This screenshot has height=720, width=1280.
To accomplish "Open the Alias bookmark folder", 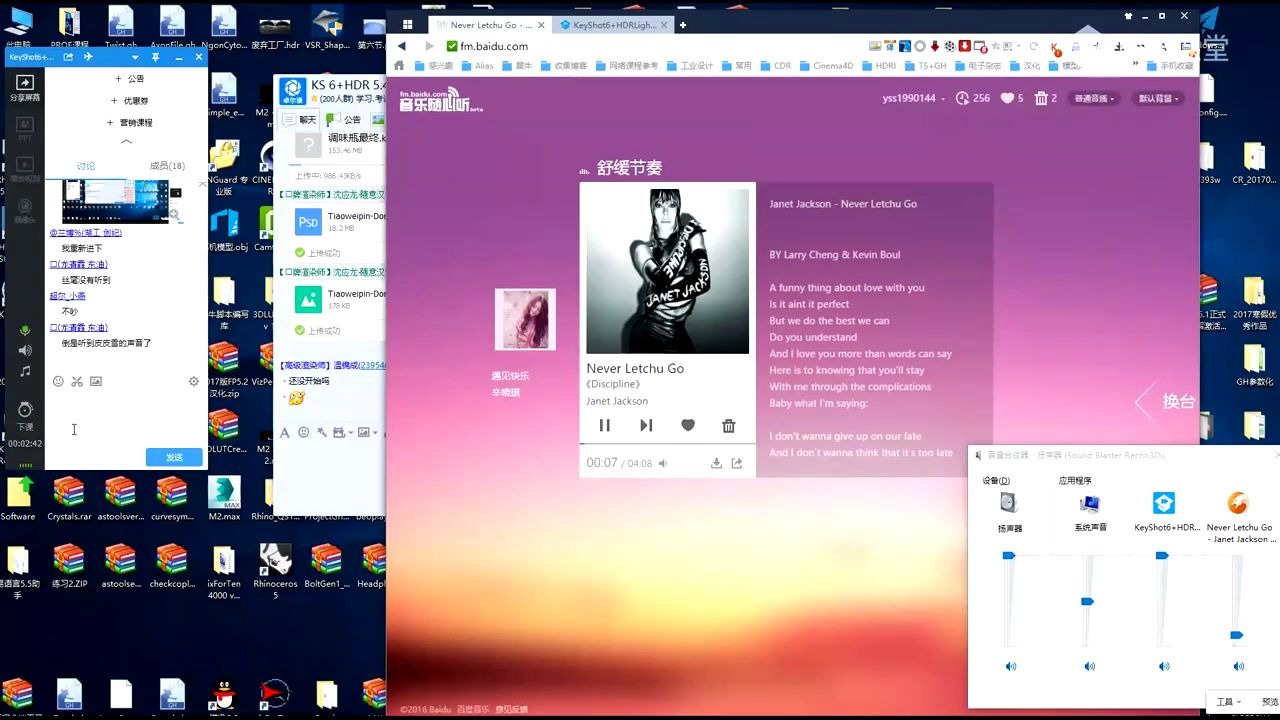I will pyautogui.click(x=476, y=66).
